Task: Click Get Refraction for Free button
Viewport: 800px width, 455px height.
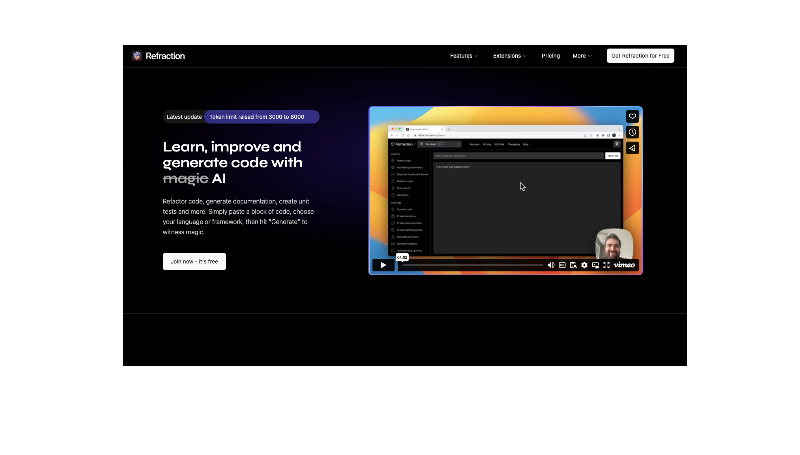Action: pos(640,56)
